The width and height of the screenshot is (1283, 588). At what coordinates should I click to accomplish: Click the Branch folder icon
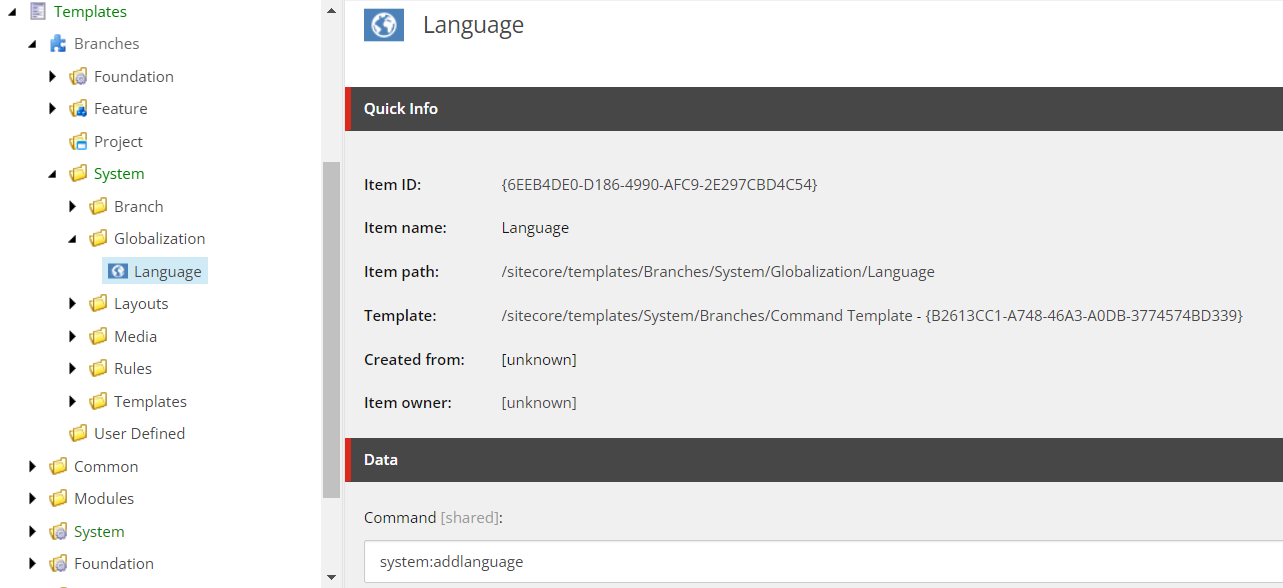(x=98, y=207)
